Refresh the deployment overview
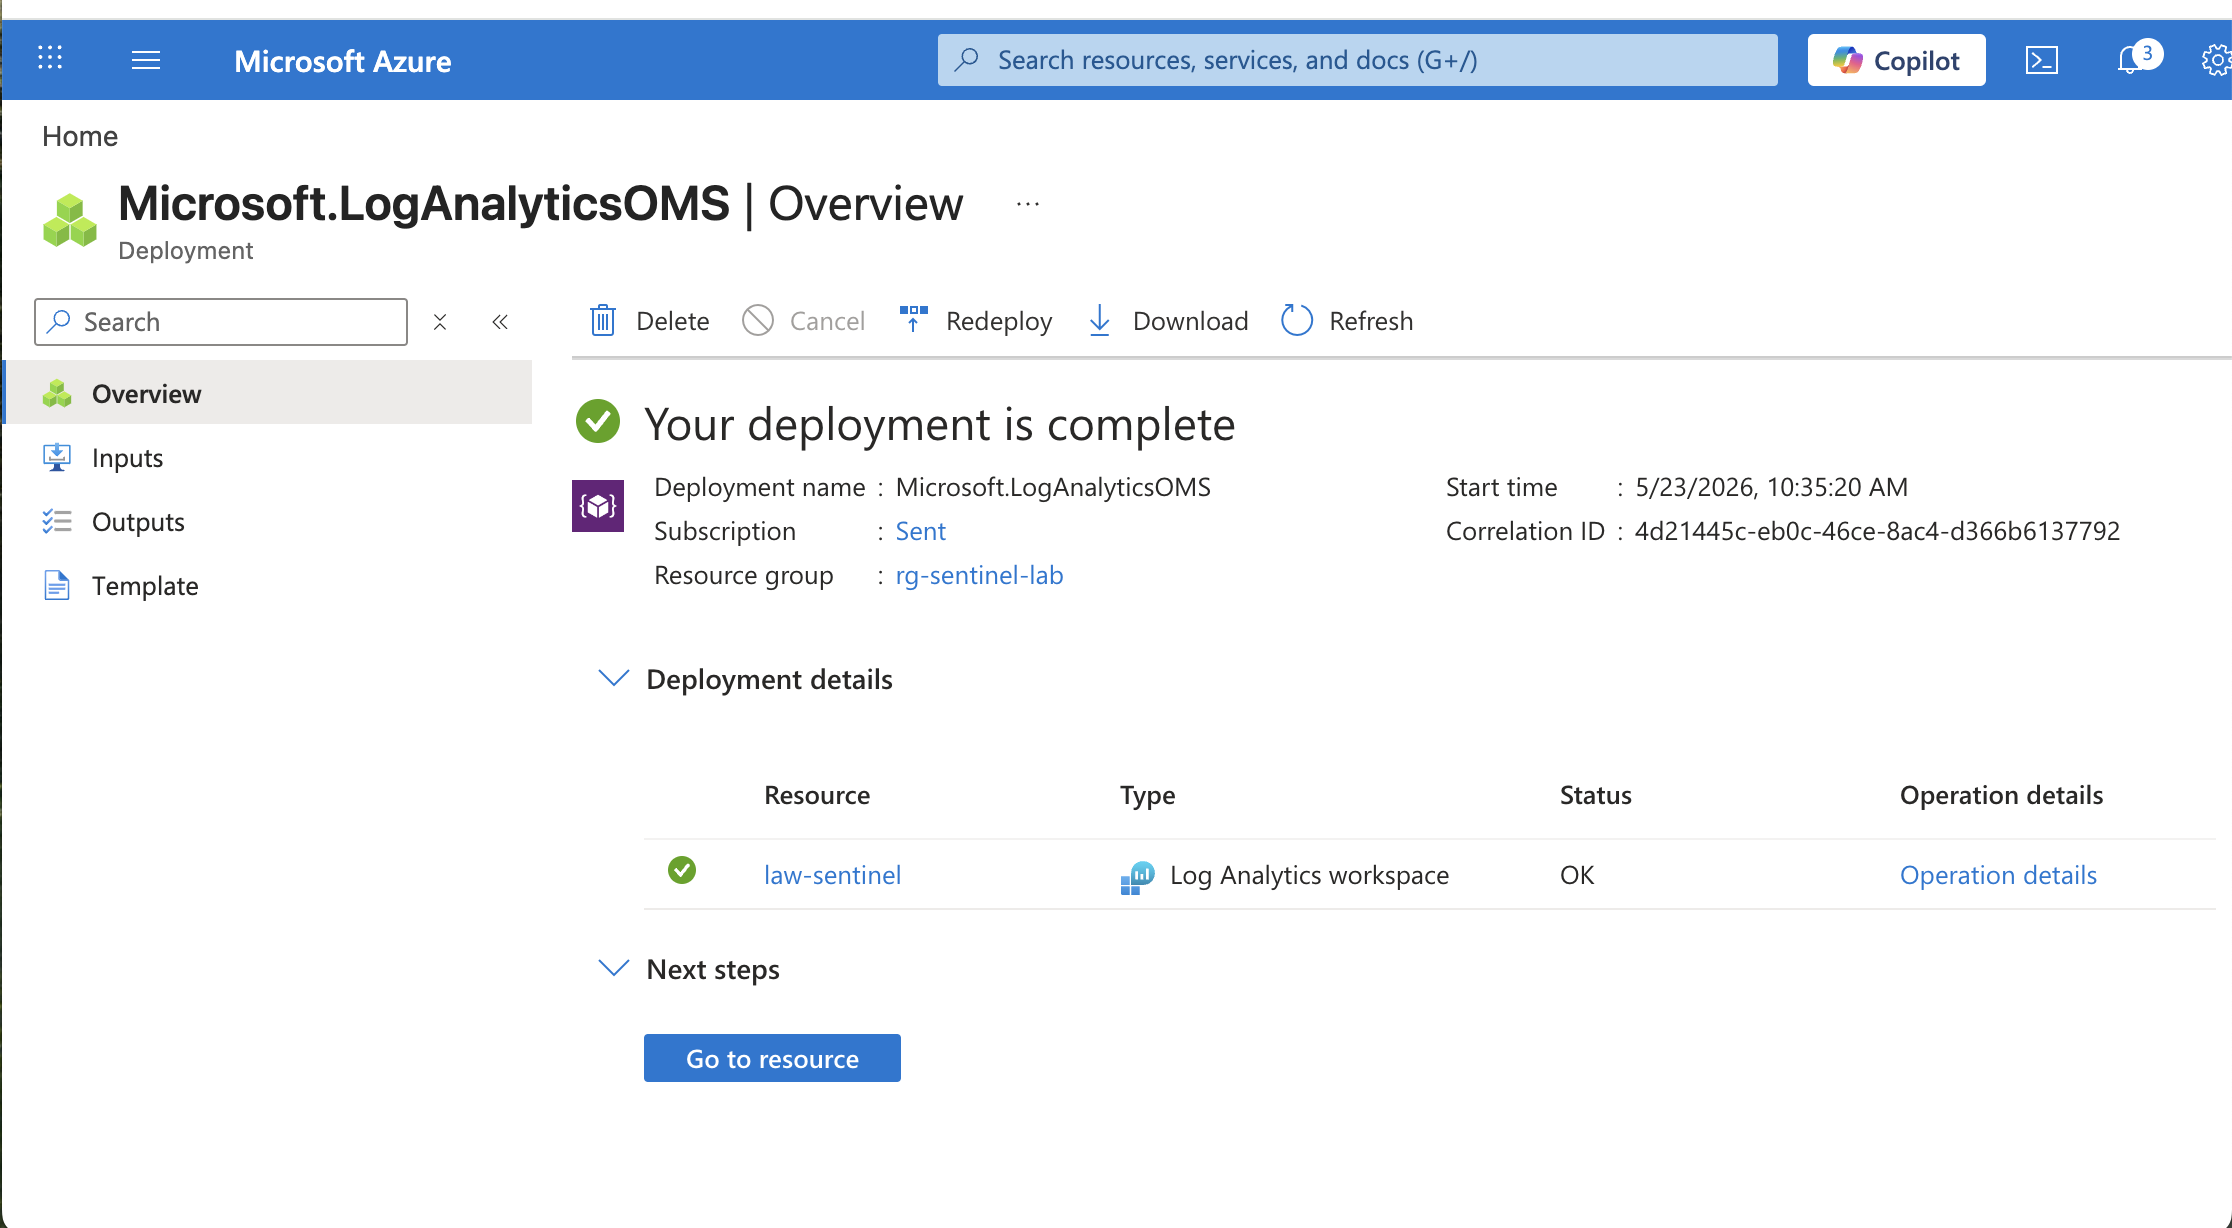Viewport: 2232px width, 1228px height. pos(1347,321)
